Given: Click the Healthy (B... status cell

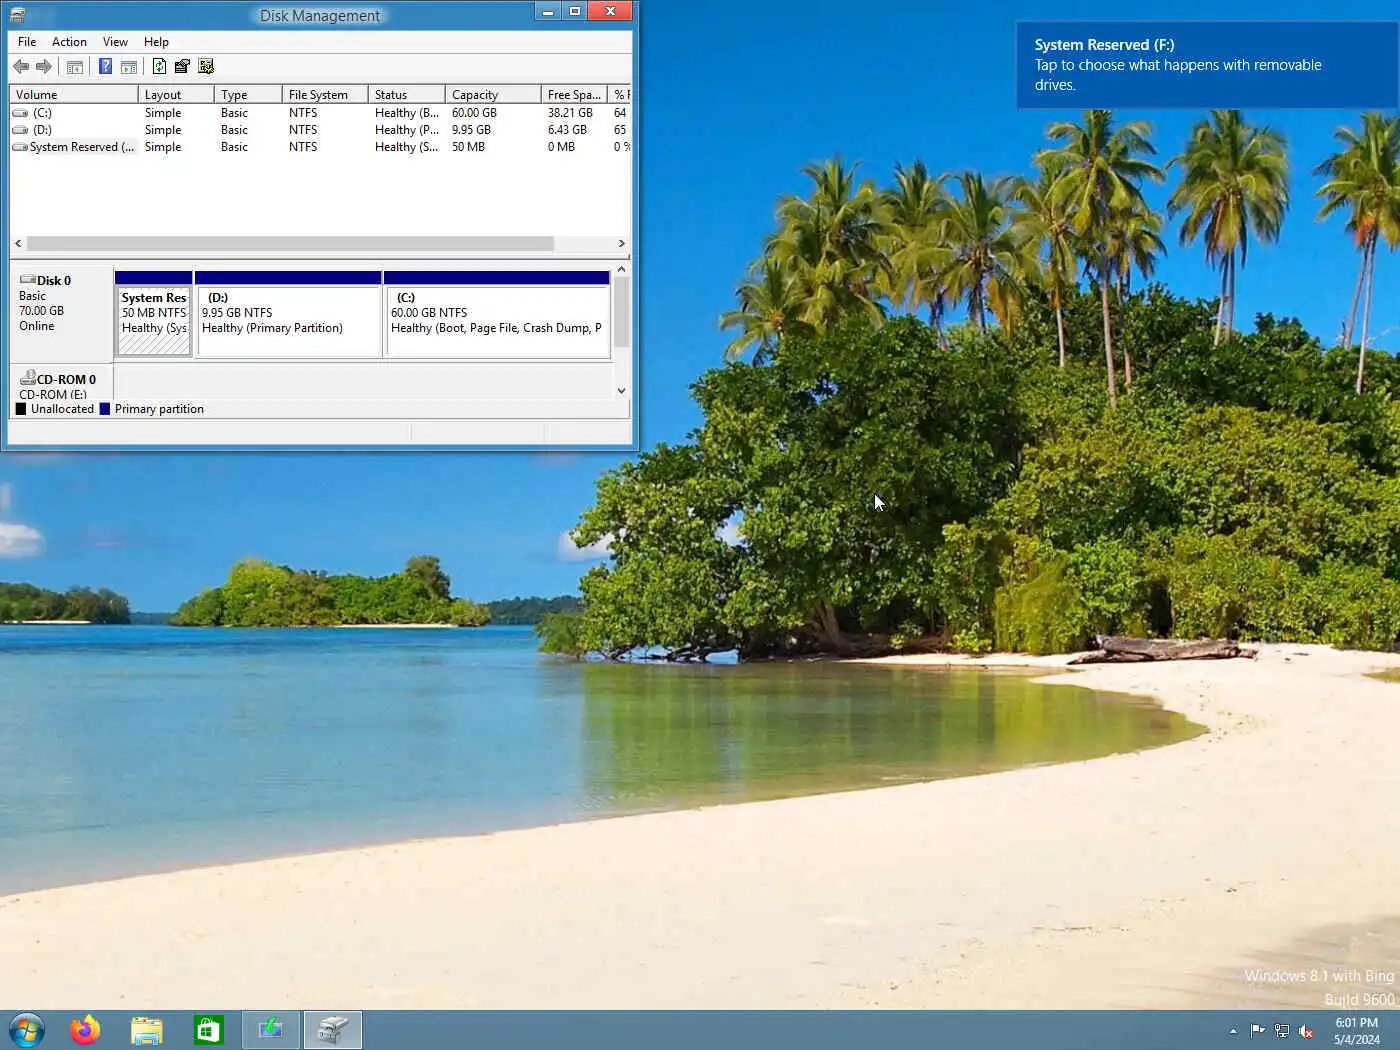Looking at the screenshot, I should pos(407,113).
